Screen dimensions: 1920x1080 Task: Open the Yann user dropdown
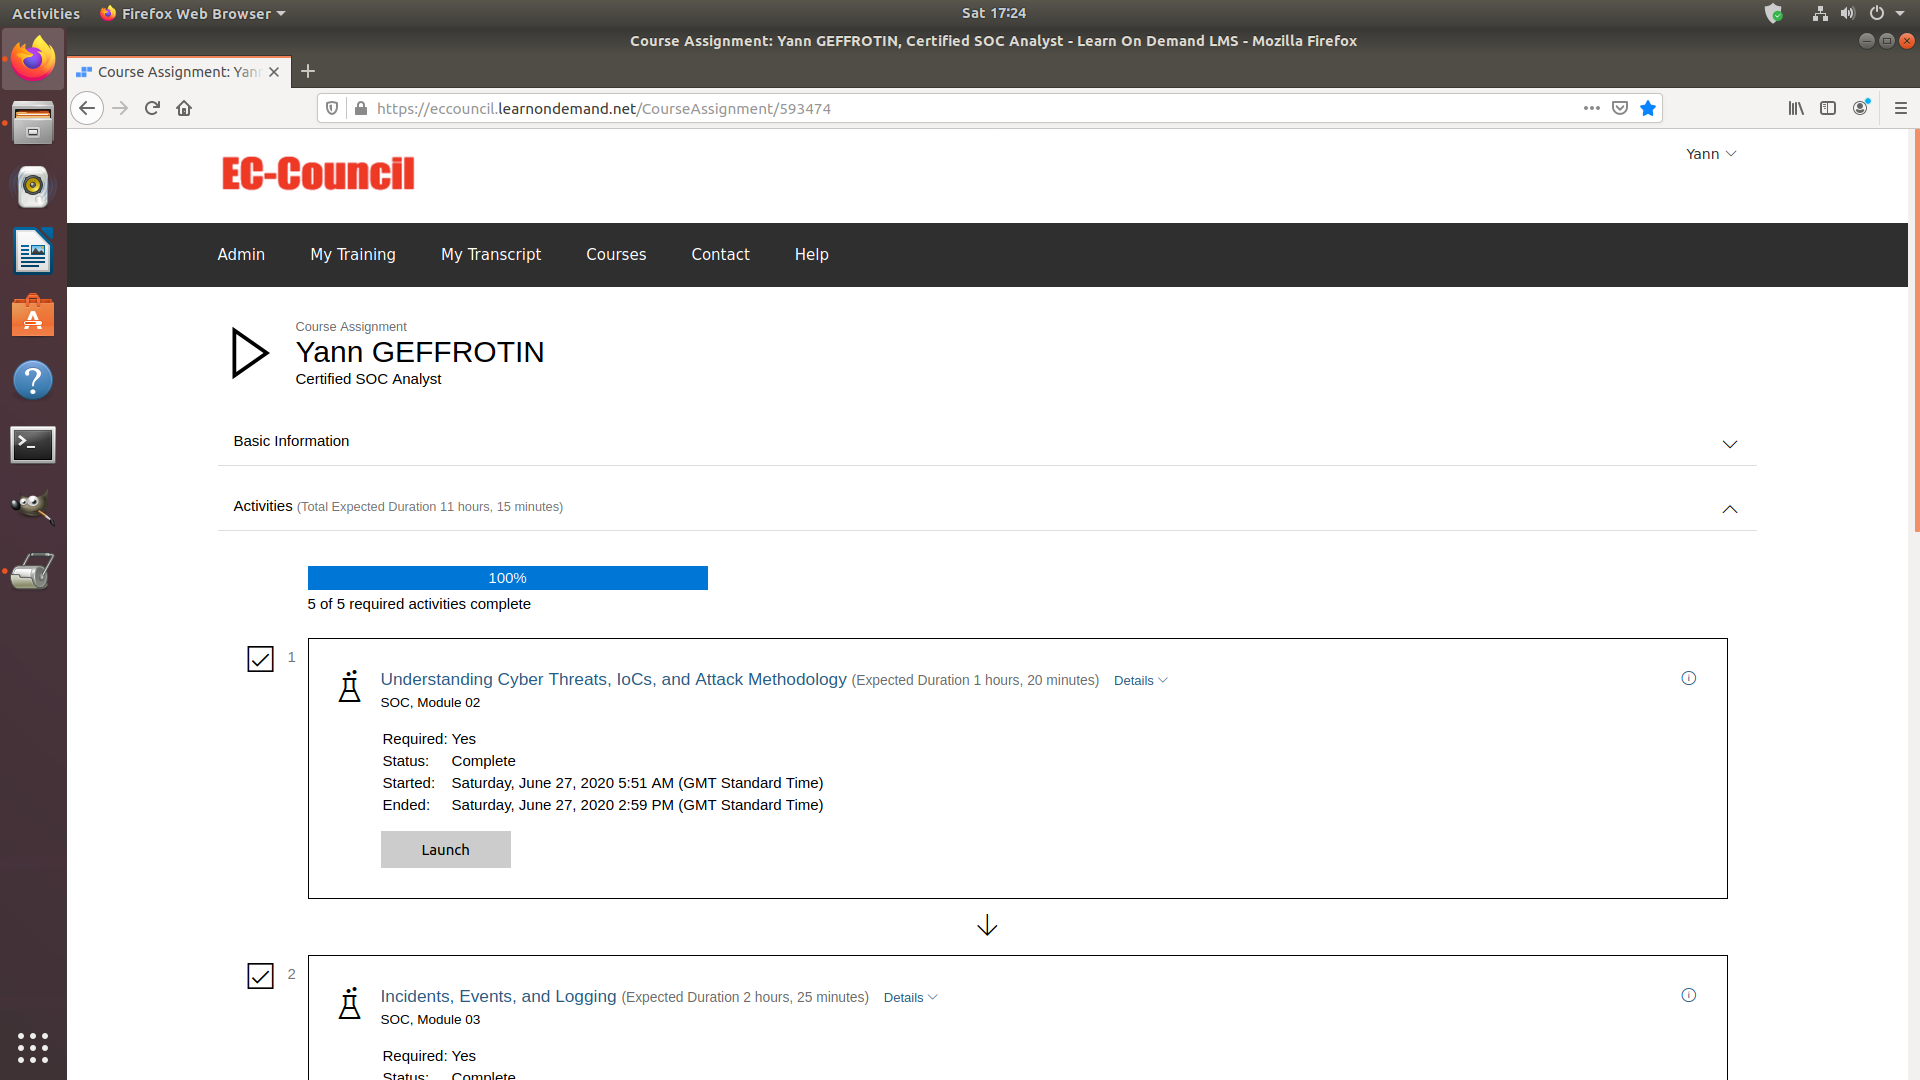tap(1711, 154)
